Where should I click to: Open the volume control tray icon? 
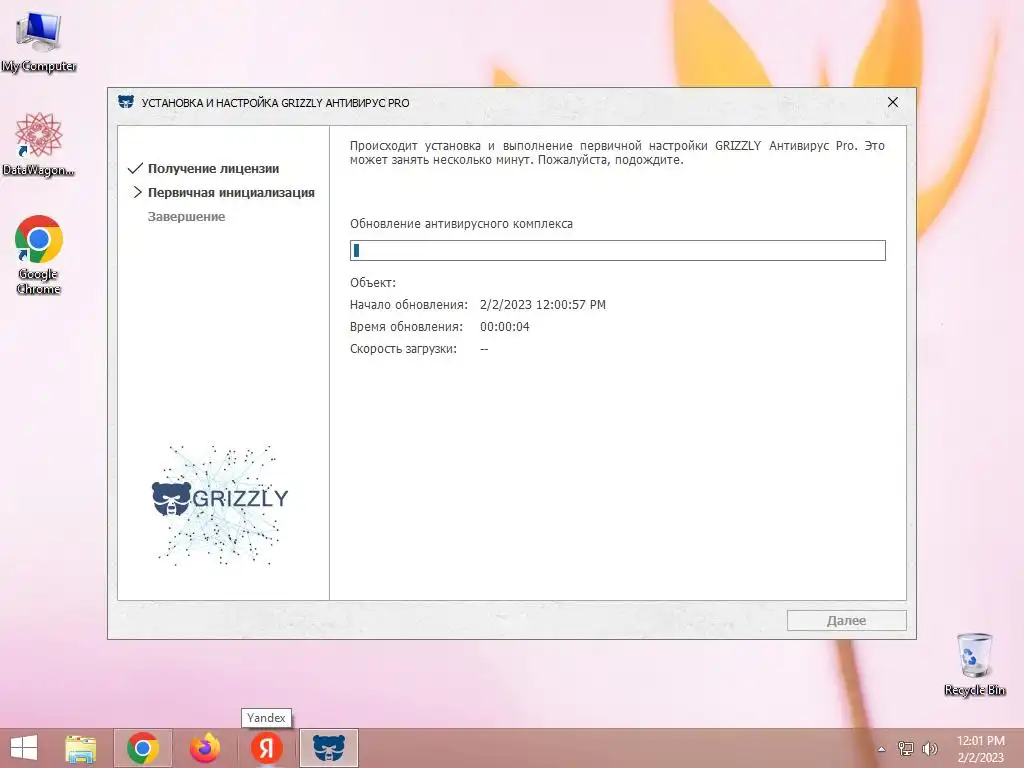point(929,749)
